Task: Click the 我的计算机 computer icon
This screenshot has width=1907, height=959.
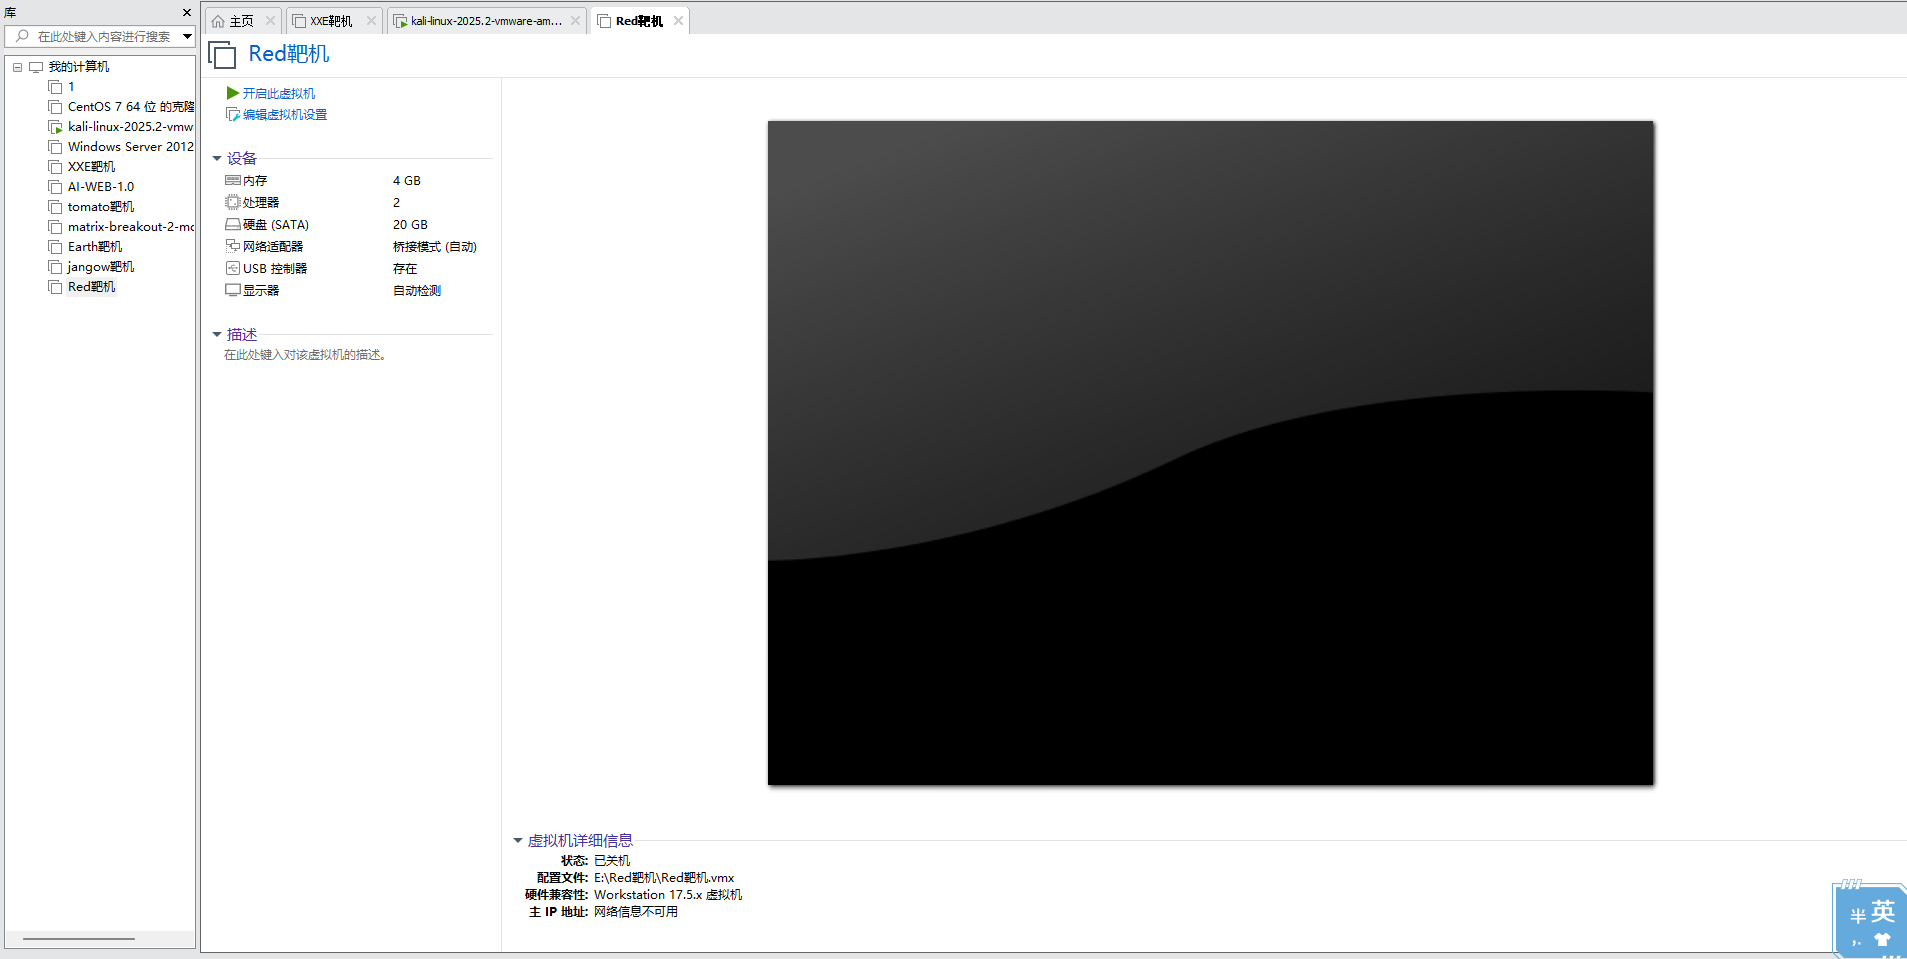Action: (x=36, y=67)
